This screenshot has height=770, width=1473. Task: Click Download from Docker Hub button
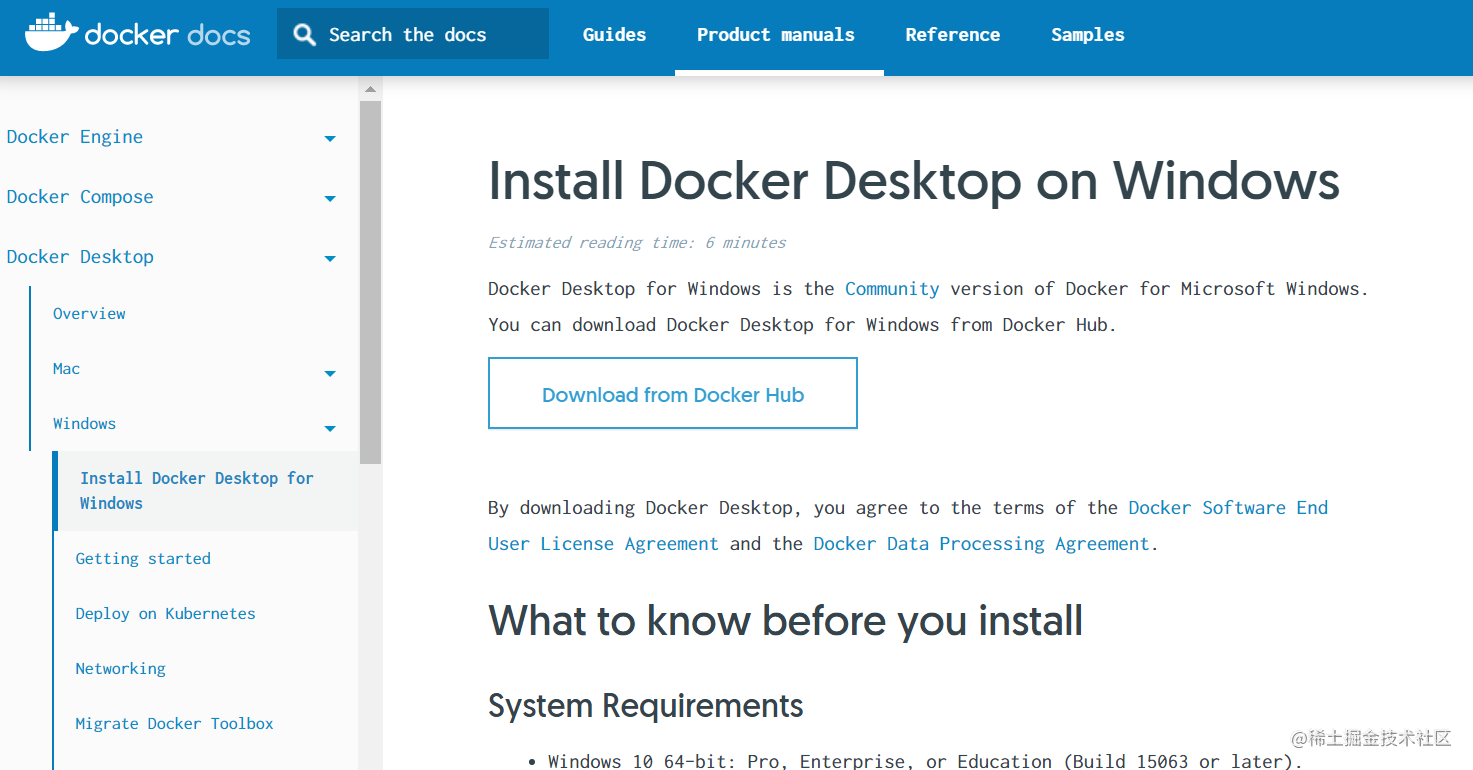[673, 394]
